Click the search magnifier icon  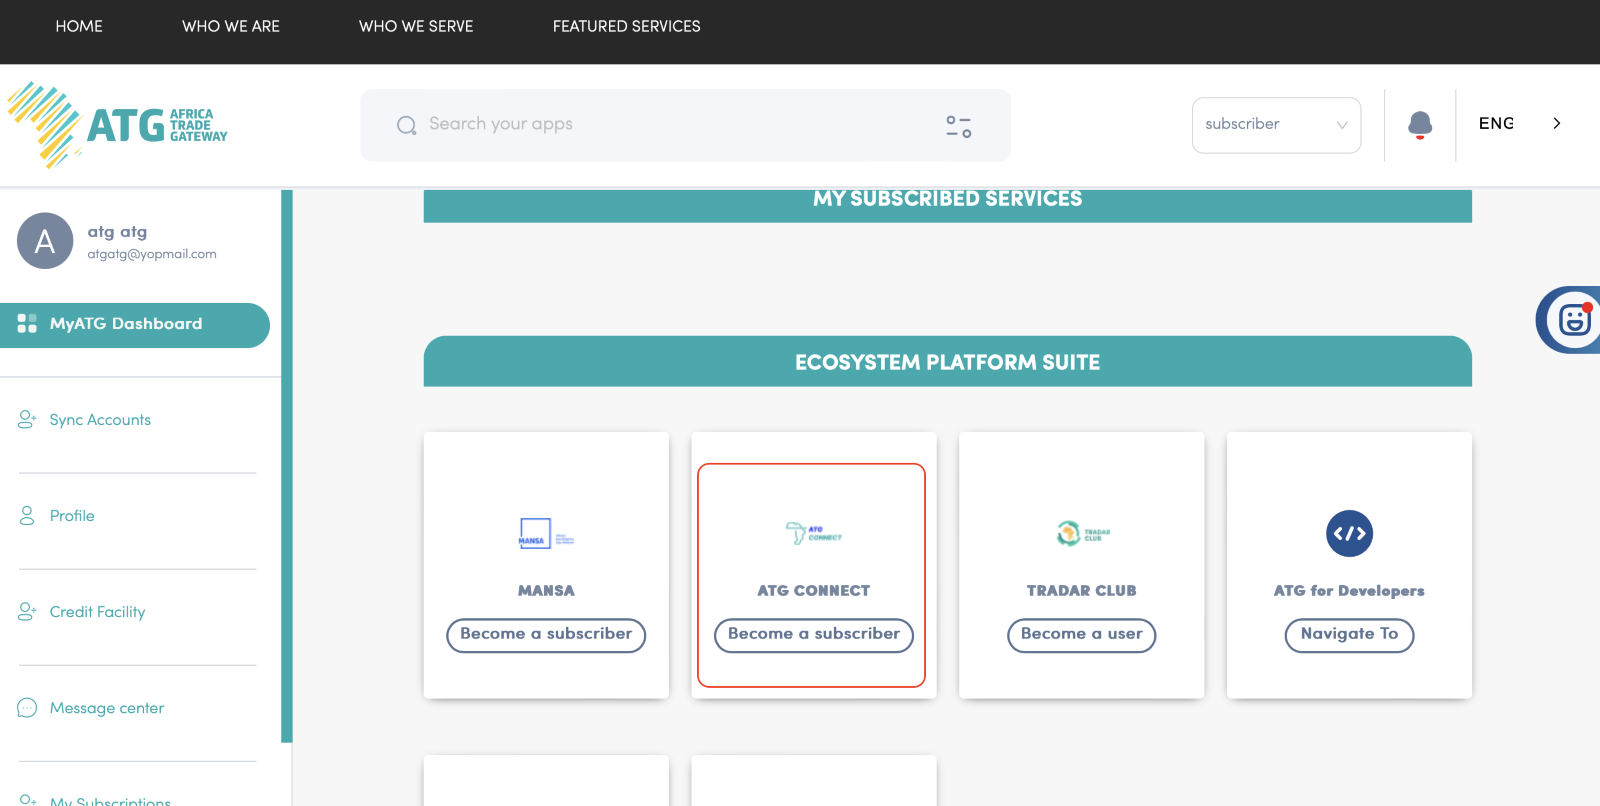[406, 125]
